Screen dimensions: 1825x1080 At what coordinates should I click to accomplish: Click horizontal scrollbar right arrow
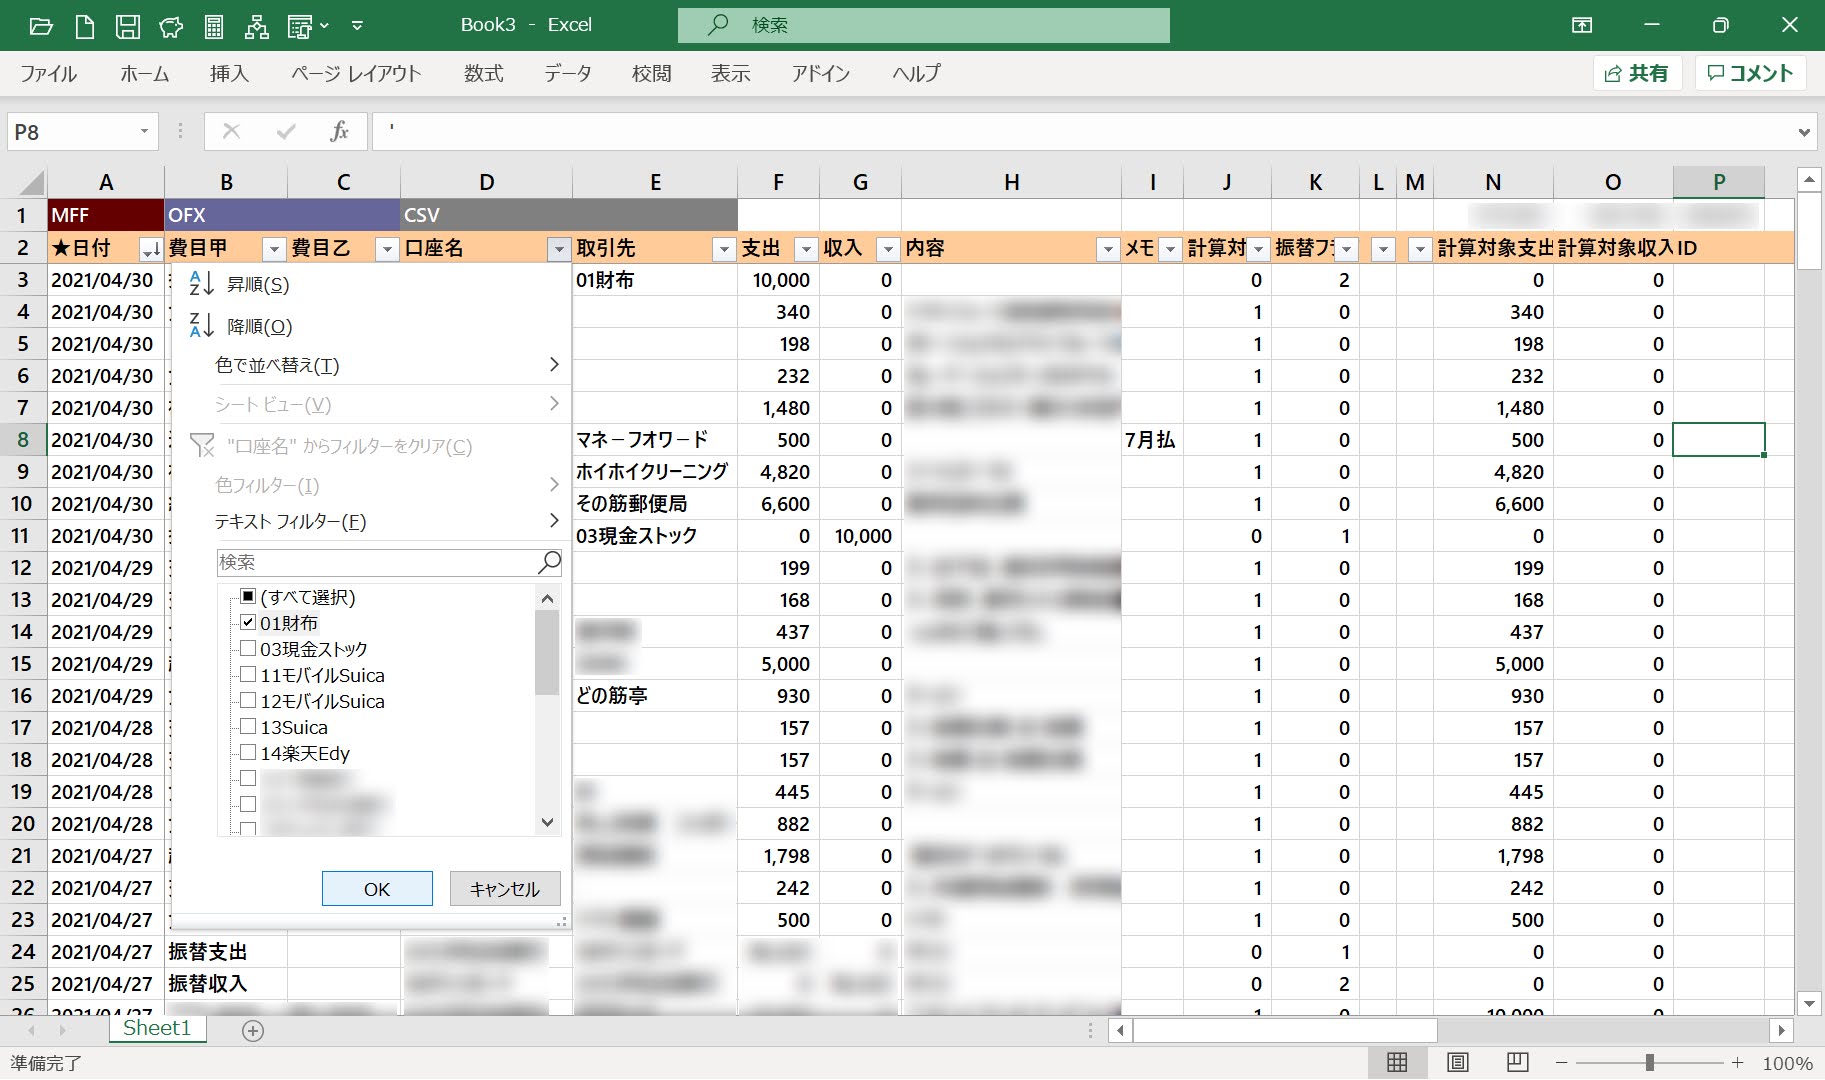point(1781,1029)
